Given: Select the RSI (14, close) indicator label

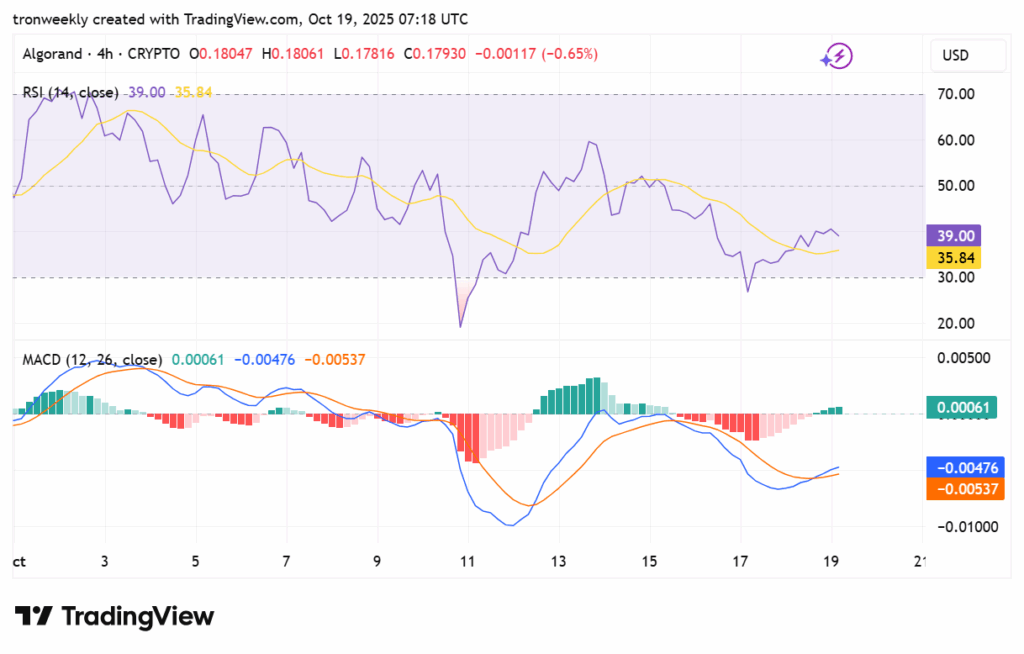Looking at the screenshot, I should (x=71, y=92).
